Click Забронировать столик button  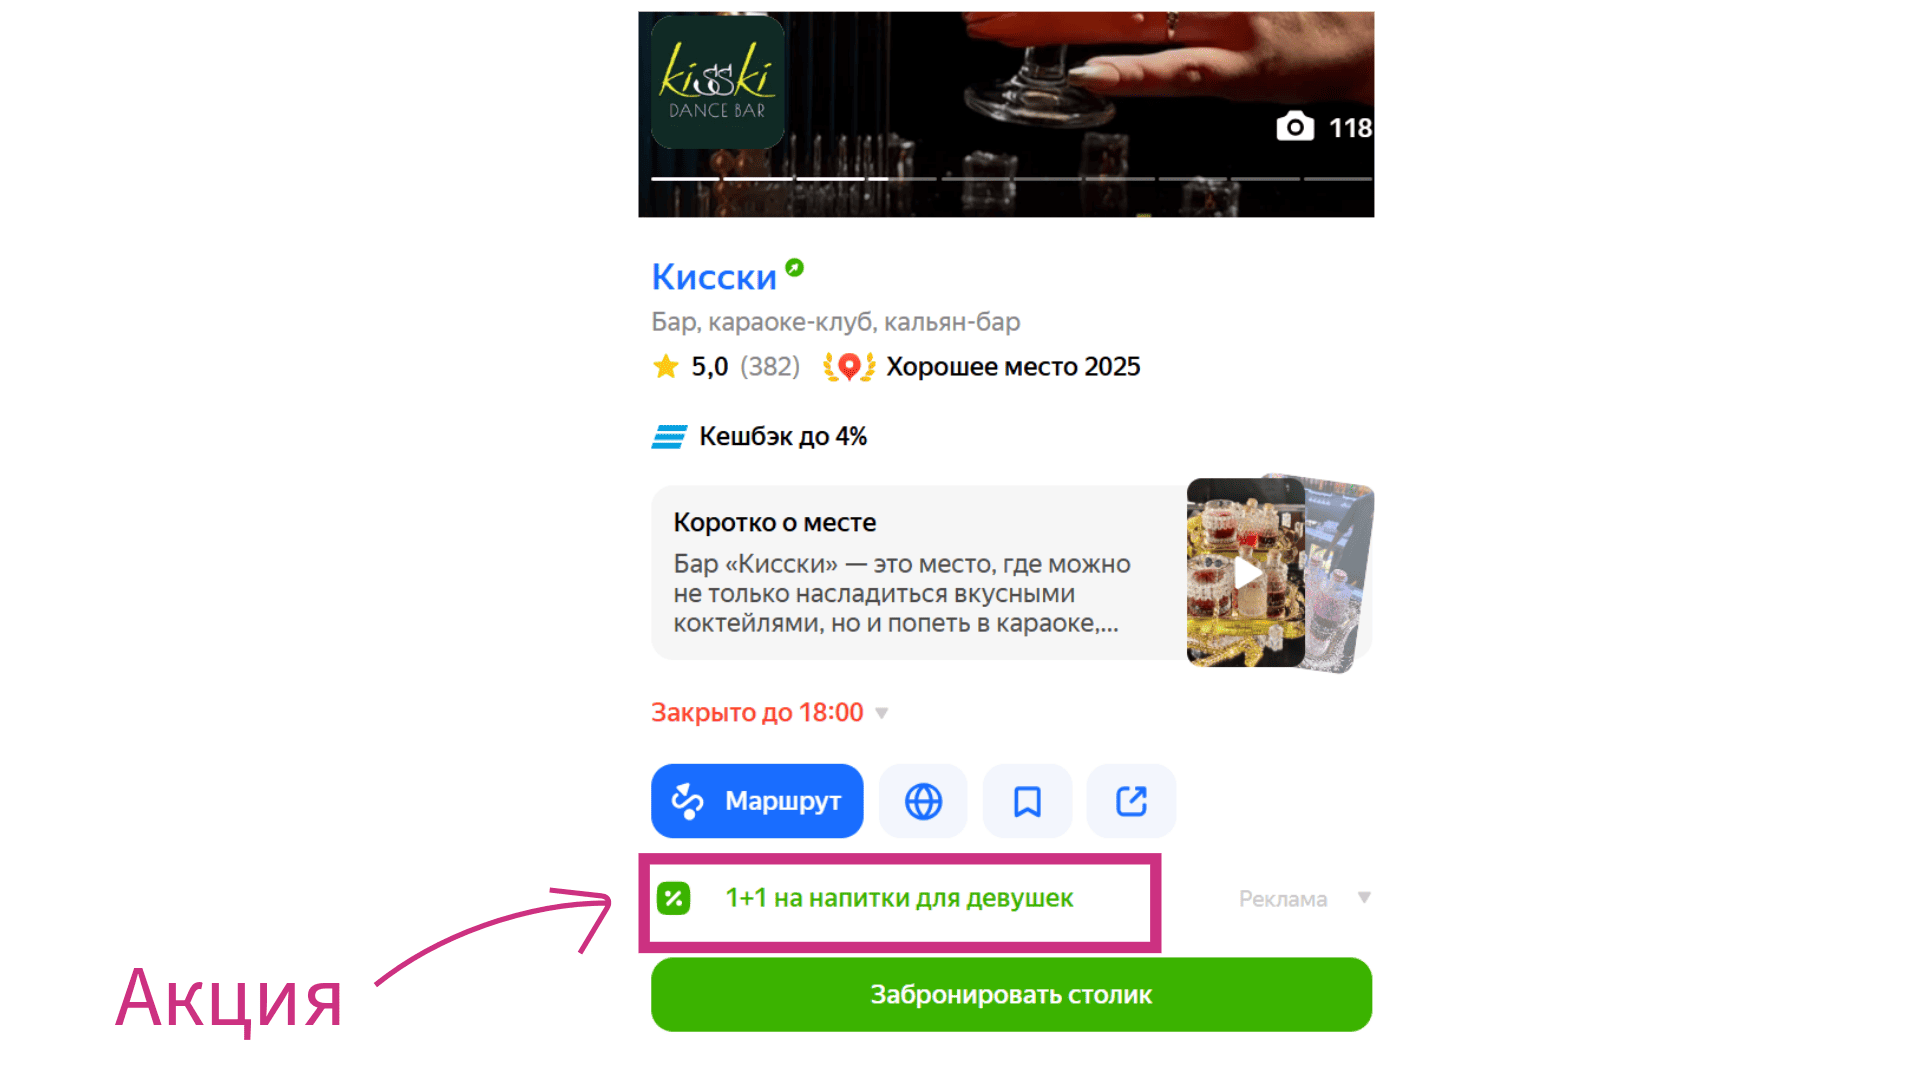[x=1011, y=995]
